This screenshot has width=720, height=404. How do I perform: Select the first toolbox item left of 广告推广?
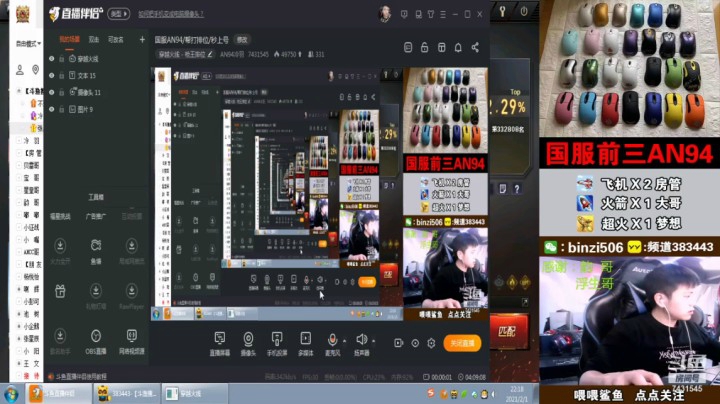pos(60,216)
